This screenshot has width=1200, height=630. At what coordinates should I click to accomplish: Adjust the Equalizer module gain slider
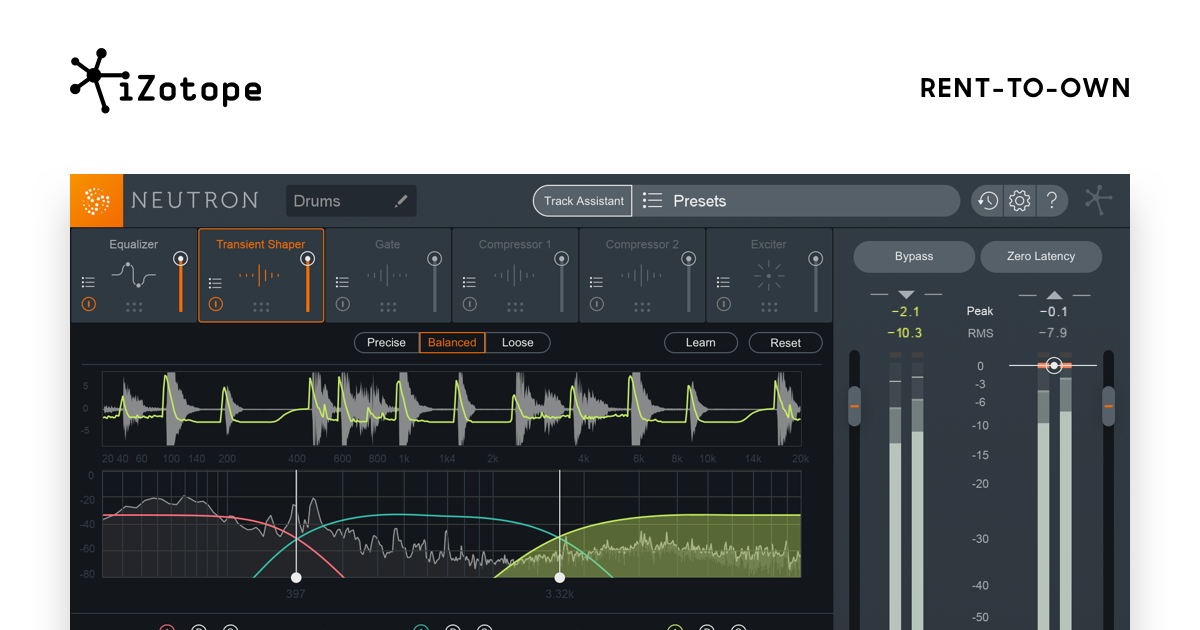click(x=181, y=258)
